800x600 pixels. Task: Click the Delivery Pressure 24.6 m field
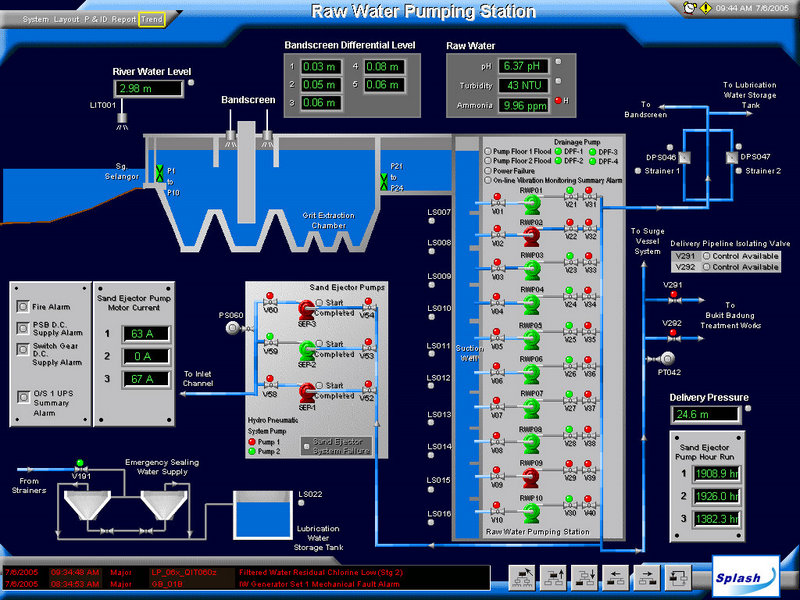pyautogui.click(x=705, y=414)
